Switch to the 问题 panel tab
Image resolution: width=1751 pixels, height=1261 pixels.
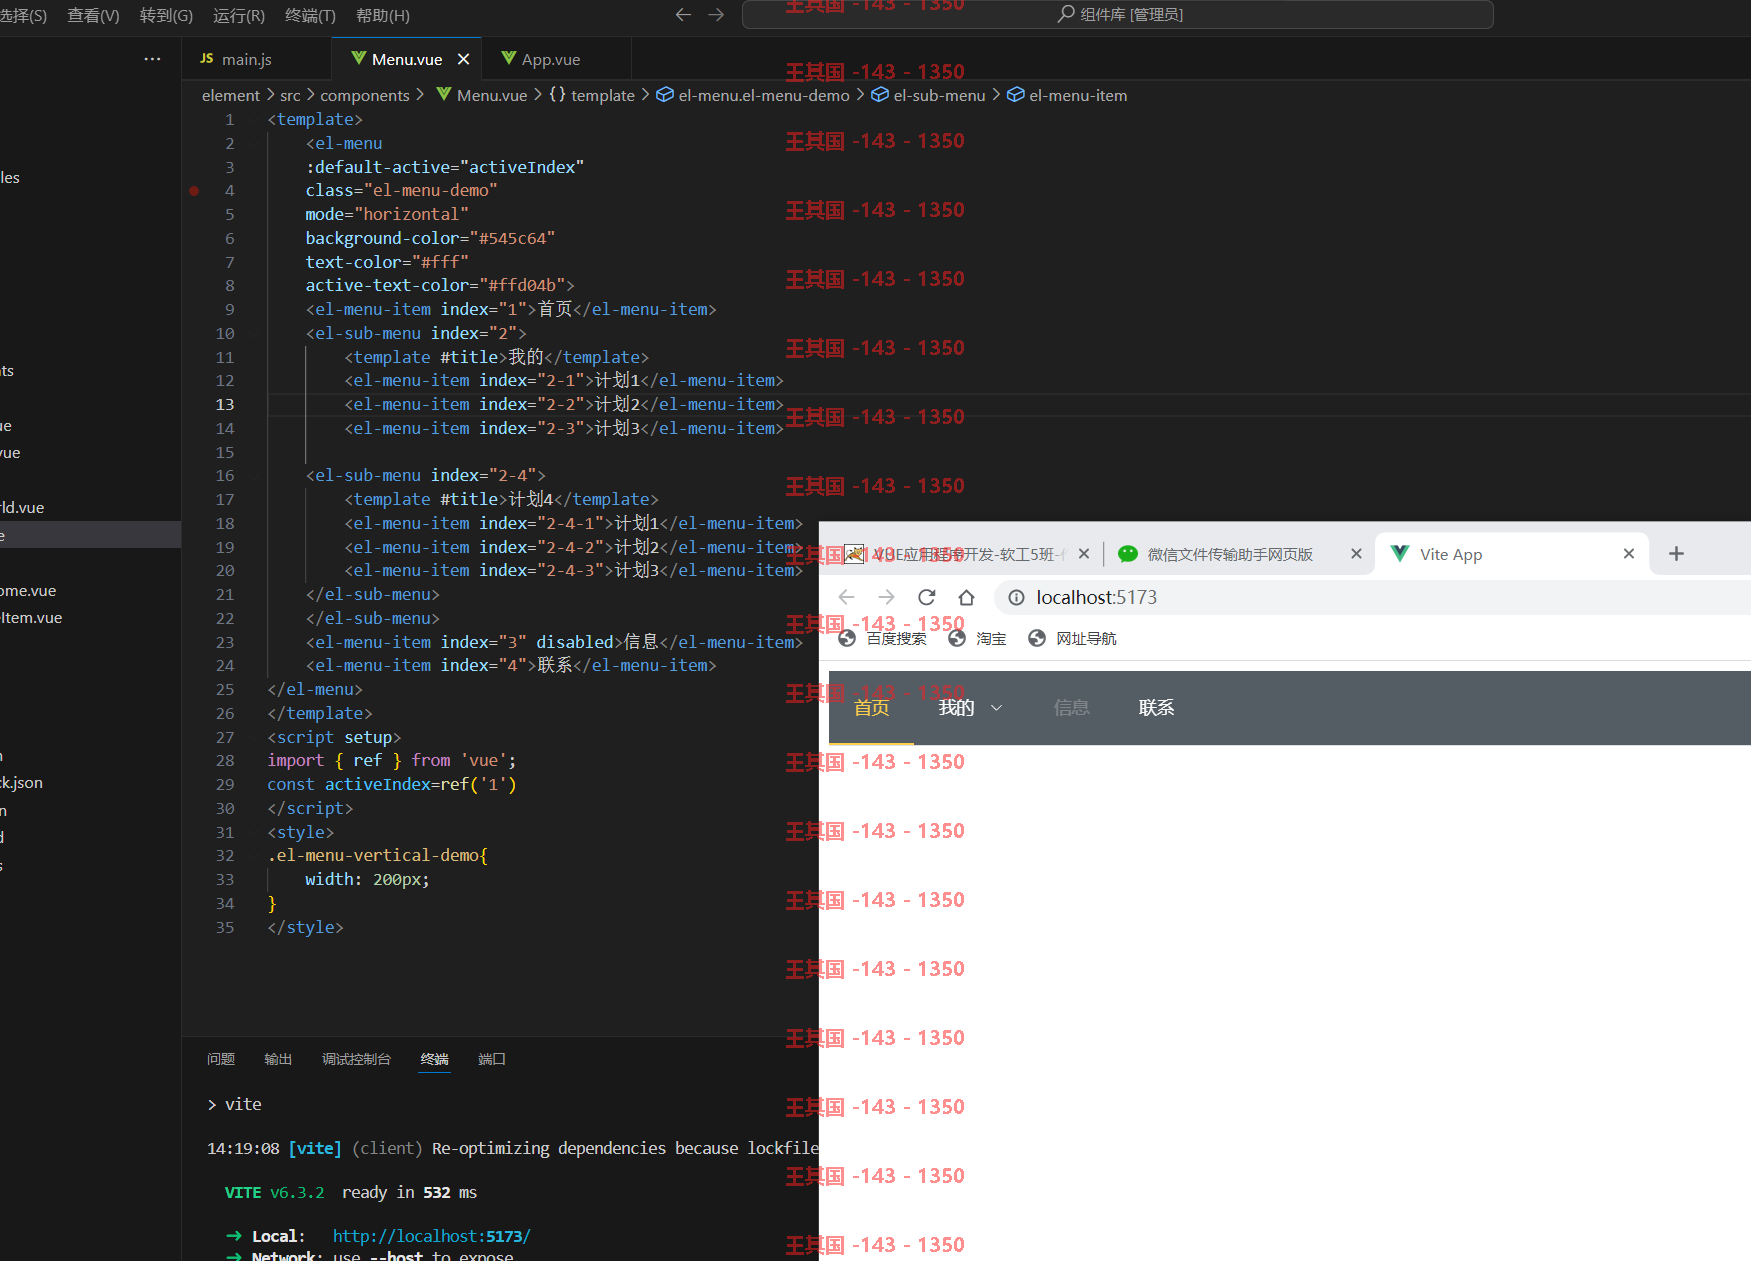click(x=221, y=1059)
